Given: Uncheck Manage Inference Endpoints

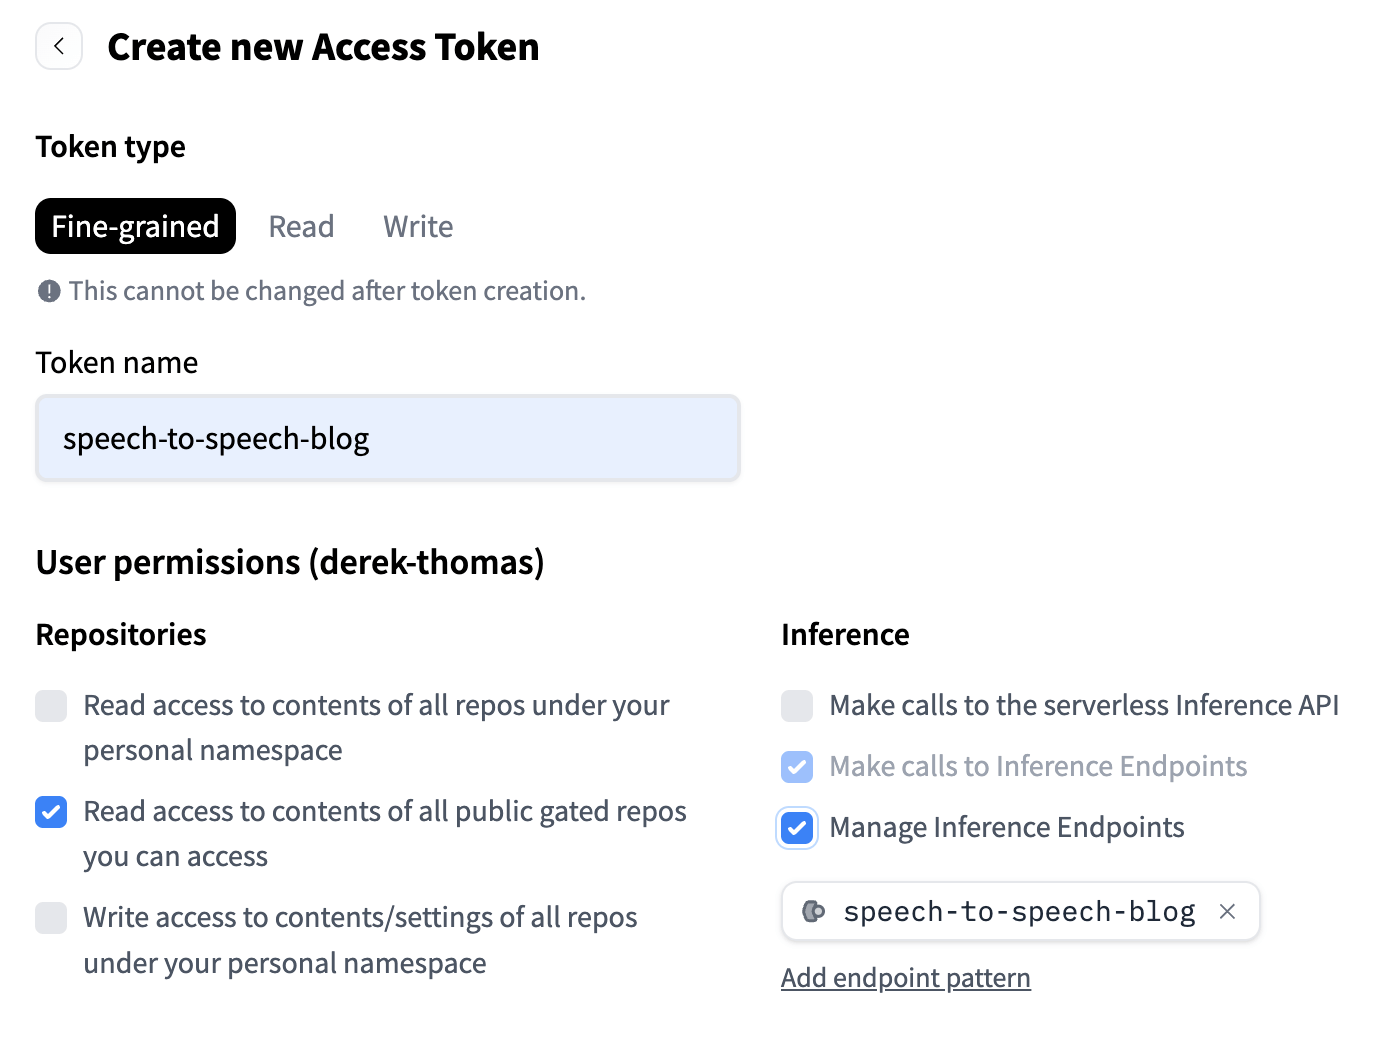Looking at the screenshot, I should pyautogui.click(x=797, y=828).
